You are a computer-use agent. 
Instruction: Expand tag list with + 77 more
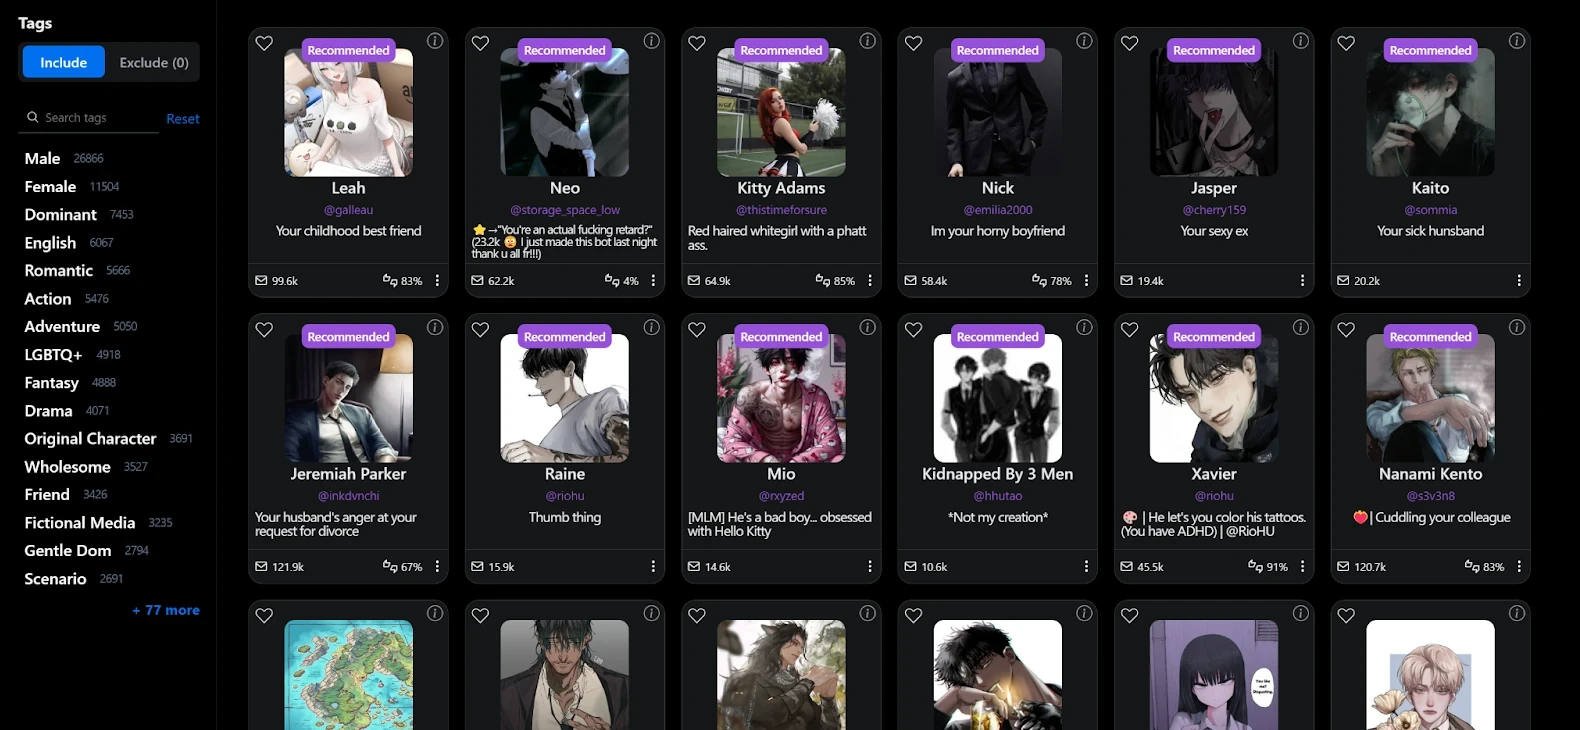tap(166, 610)
